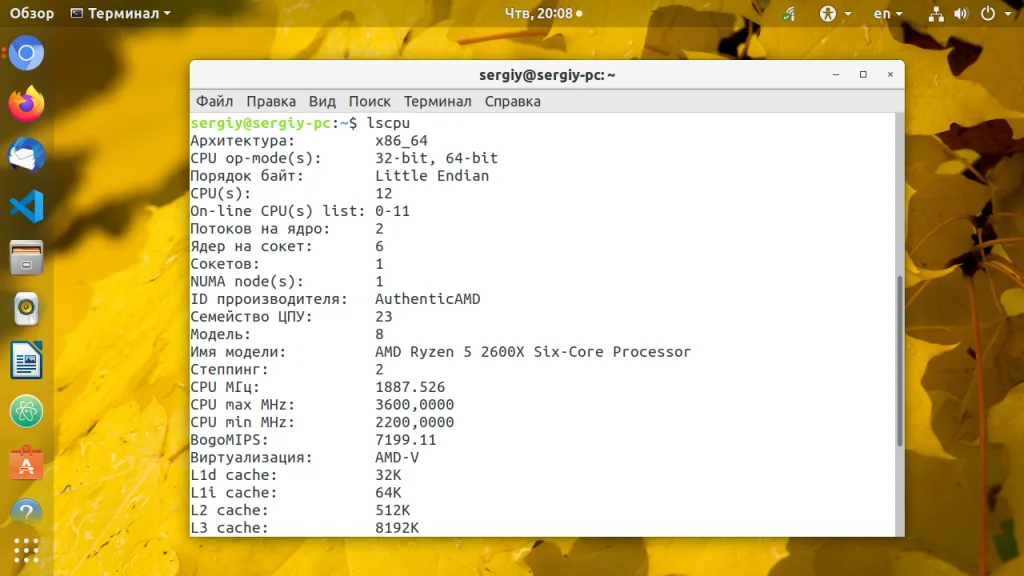Open Thunderbird mail client

[x=27, y=155]
